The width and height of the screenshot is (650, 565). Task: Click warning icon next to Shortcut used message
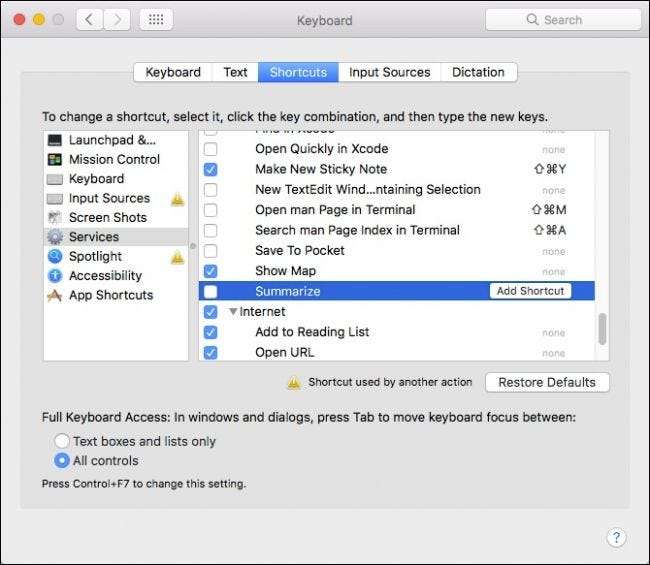293,383
